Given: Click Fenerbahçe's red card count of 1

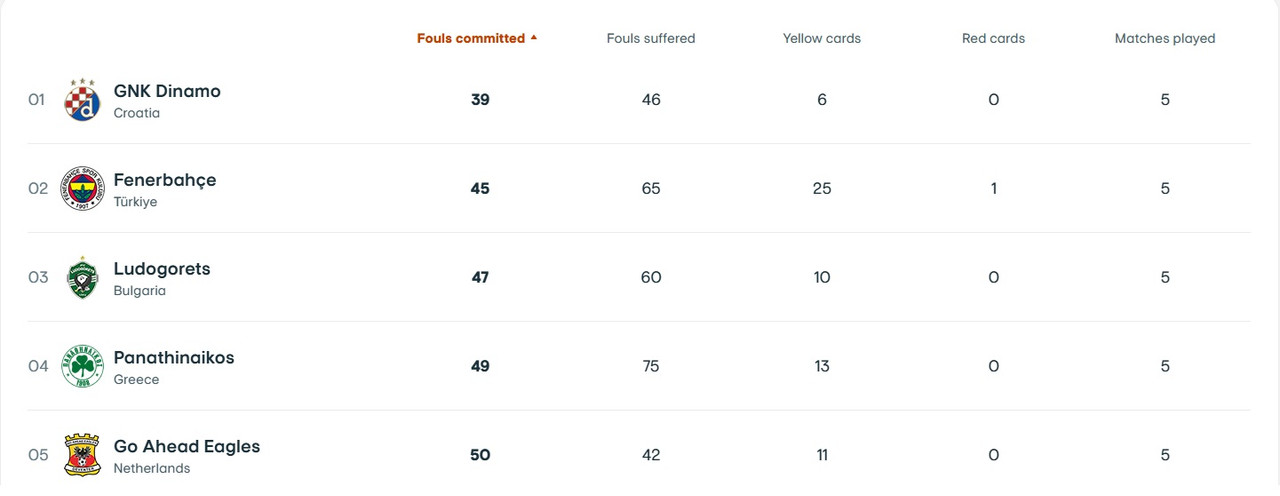Looking at the screenshot, I should (x=993, y=188).
